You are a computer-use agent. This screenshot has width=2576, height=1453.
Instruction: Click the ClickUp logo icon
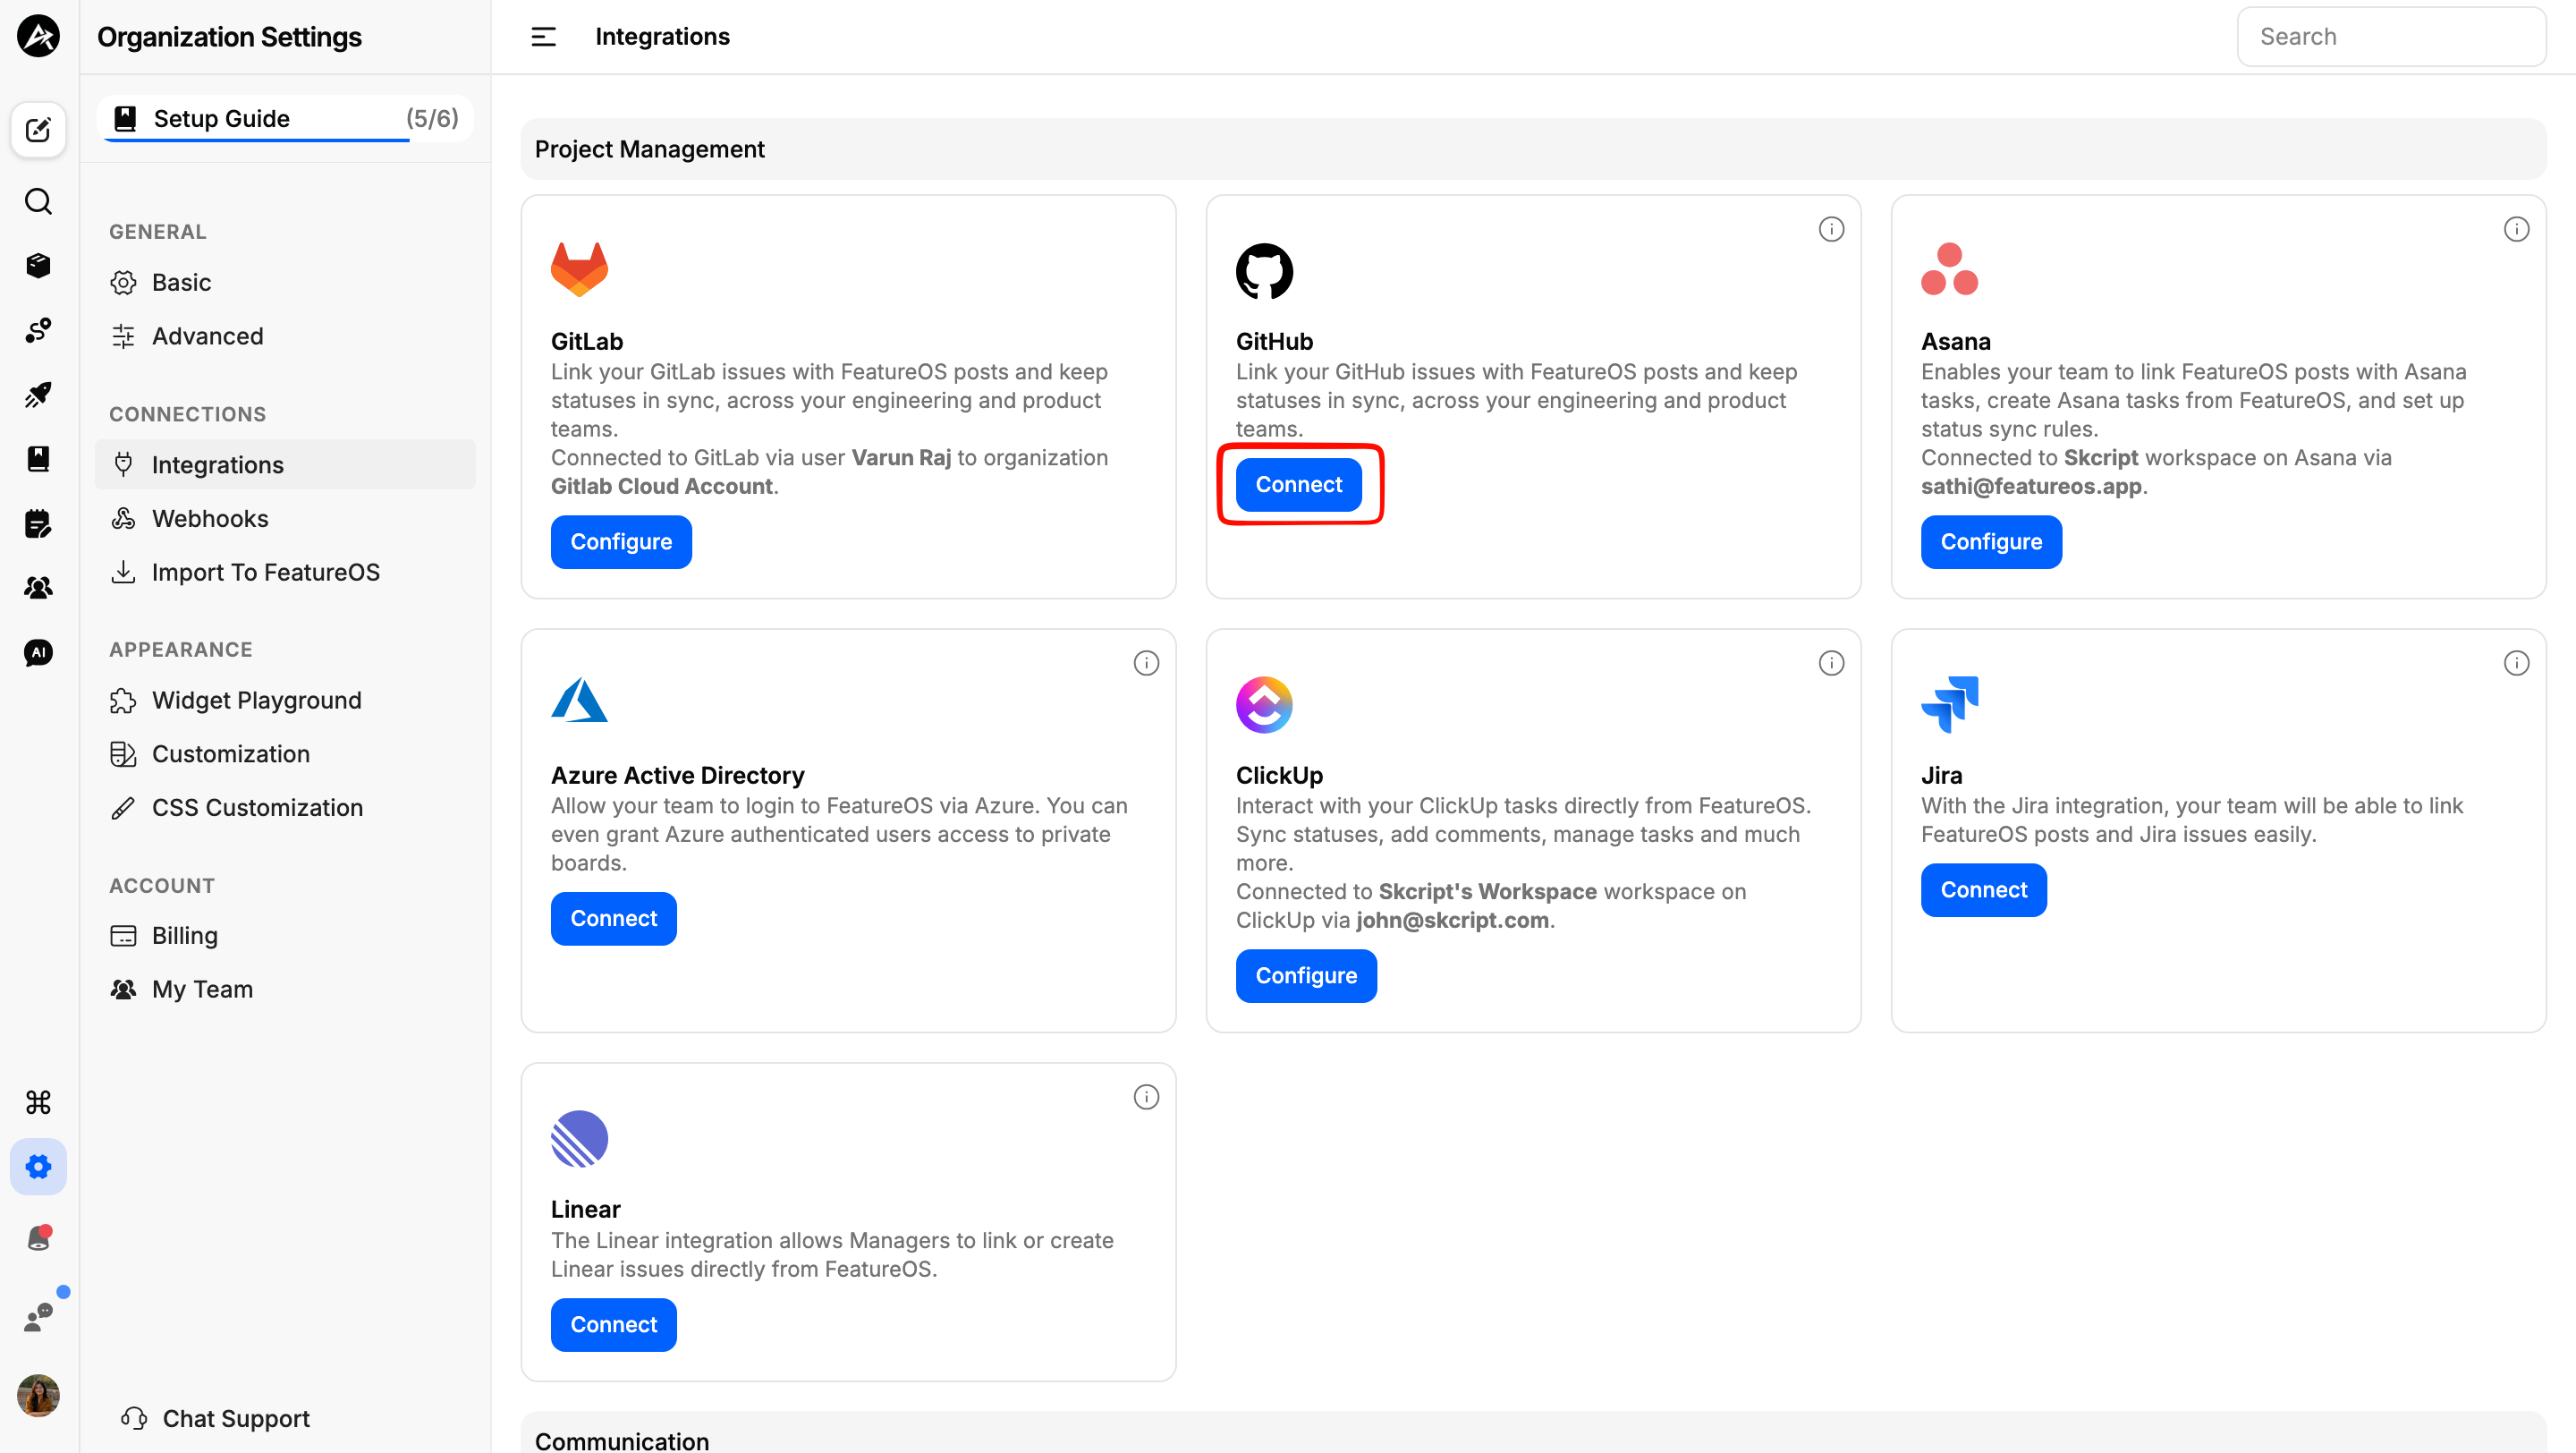(x=1264, y=704)
